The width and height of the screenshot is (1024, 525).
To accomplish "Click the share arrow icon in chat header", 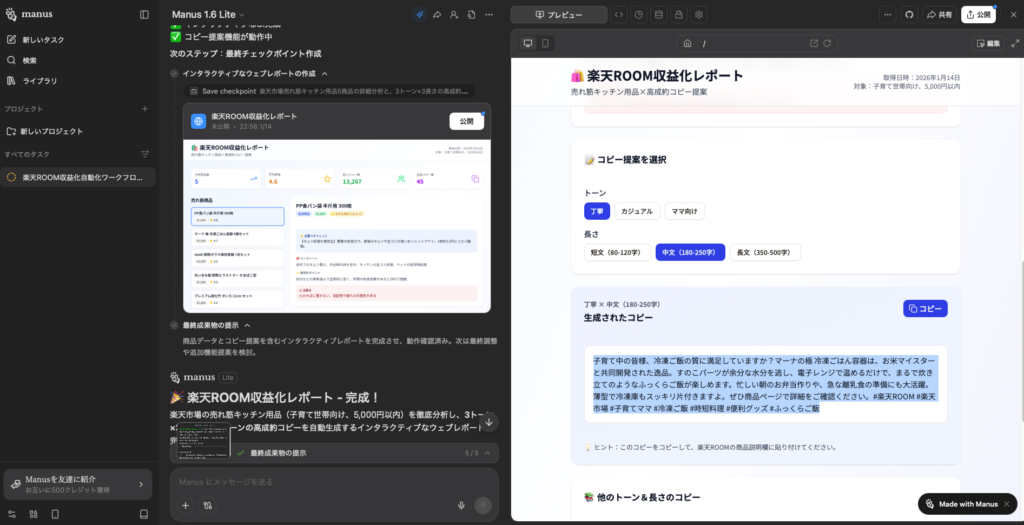I will tap(437, 14).
